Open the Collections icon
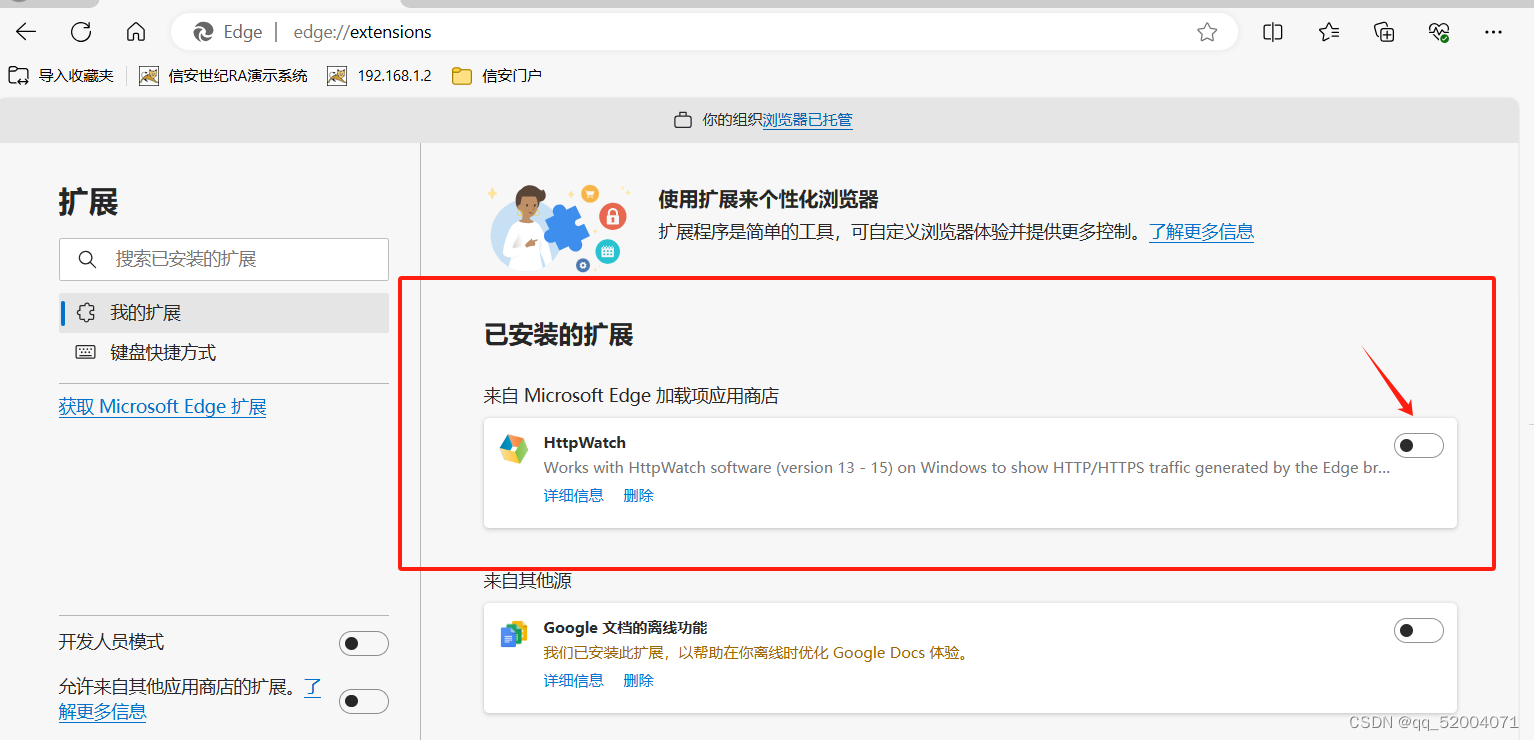 (1384, 32)
